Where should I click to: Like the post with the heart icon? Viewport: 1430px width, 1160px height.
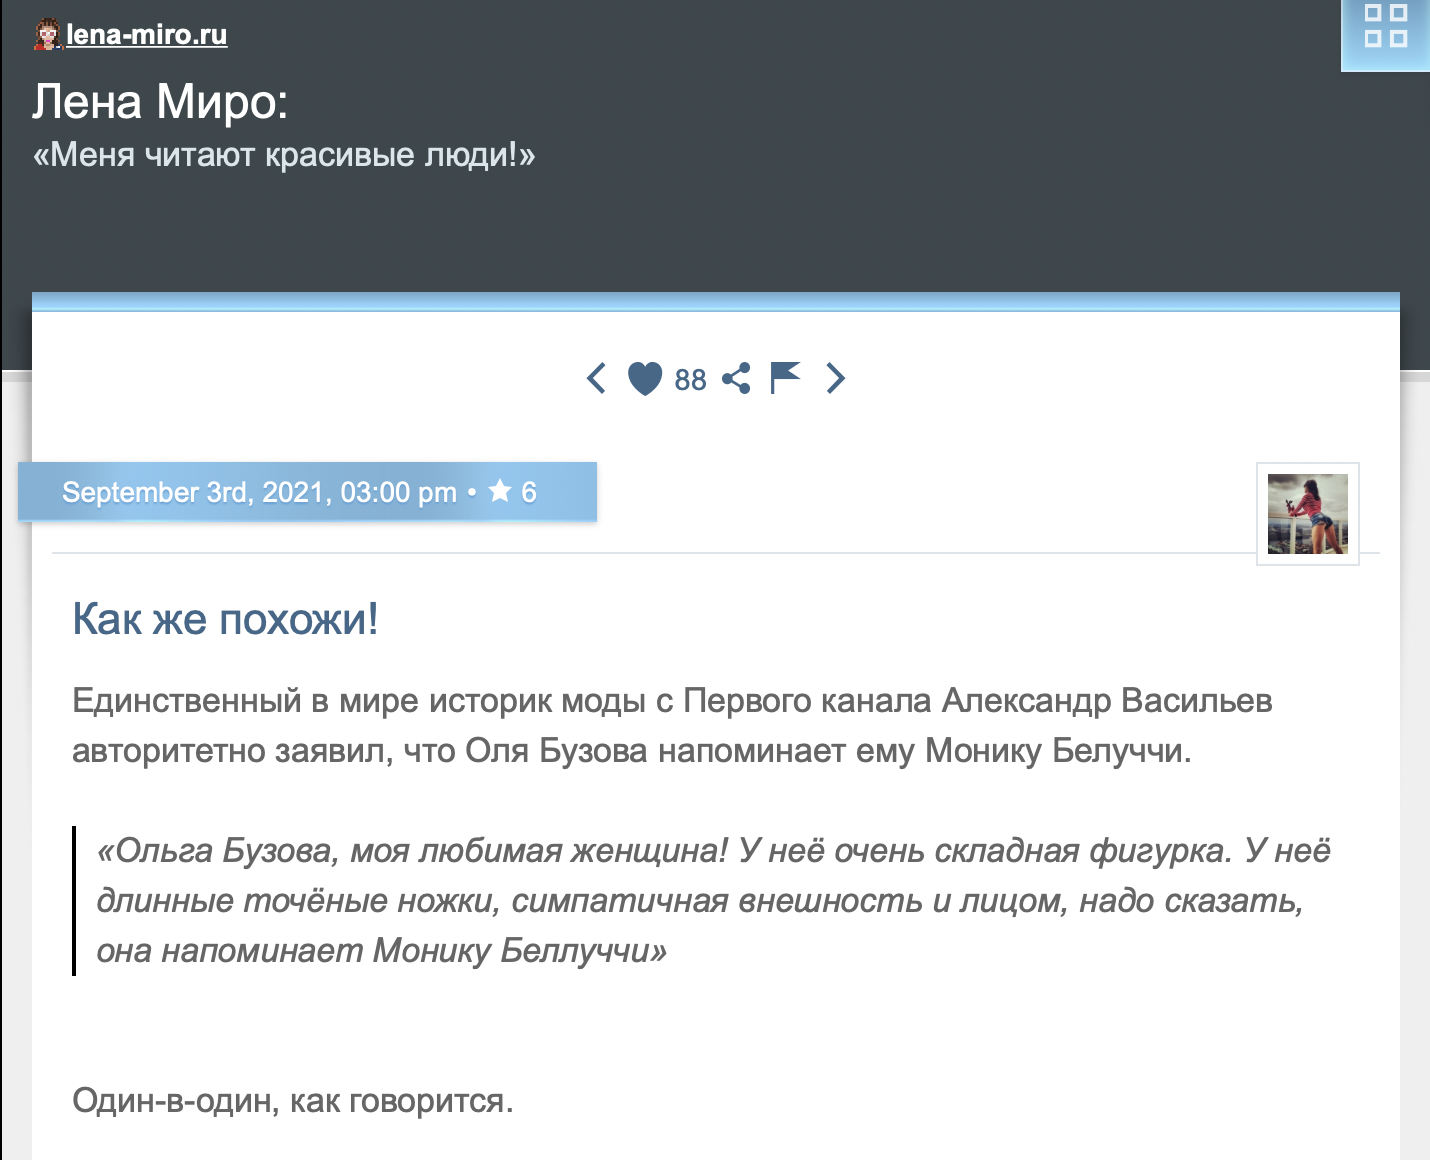click(x=645, y=378)
